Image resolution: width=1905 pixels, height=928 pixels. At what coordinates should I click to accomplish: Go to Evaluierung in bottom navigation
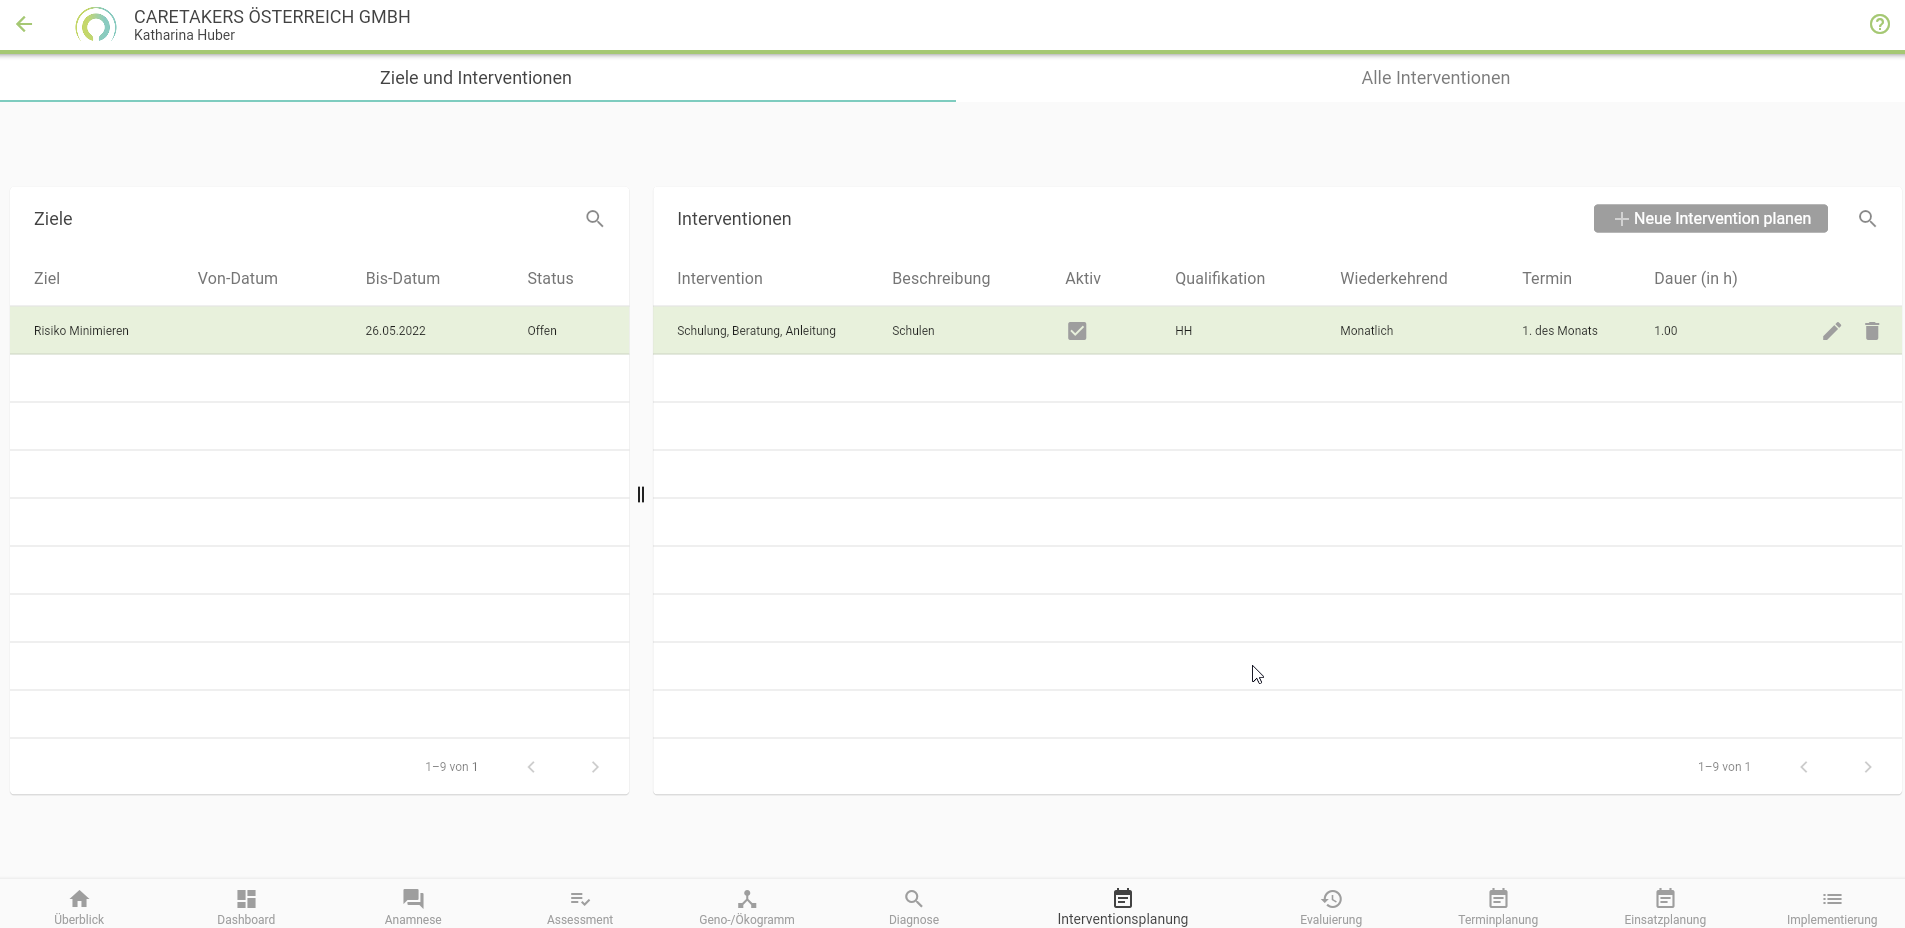tap(1330, 906)
